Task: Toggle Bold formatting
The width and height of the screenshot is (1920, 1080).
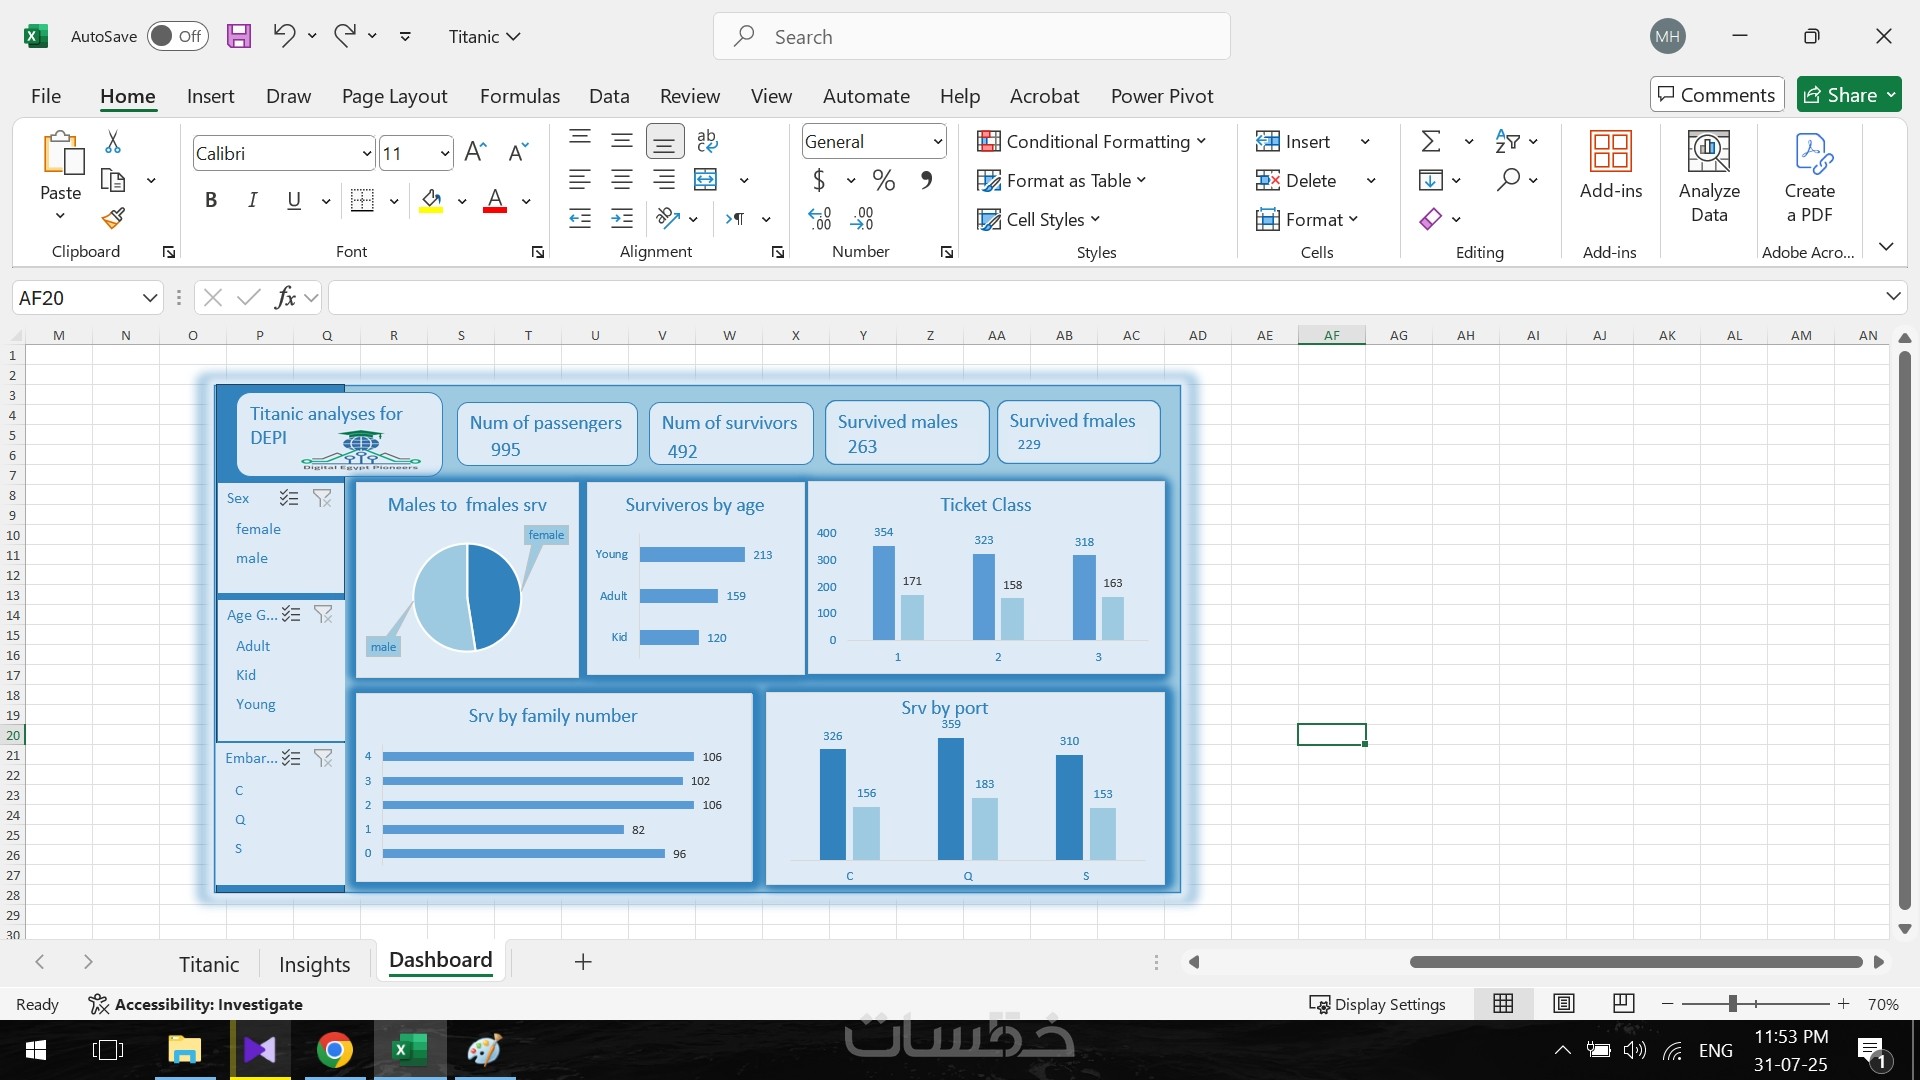Action: point(211,200)
